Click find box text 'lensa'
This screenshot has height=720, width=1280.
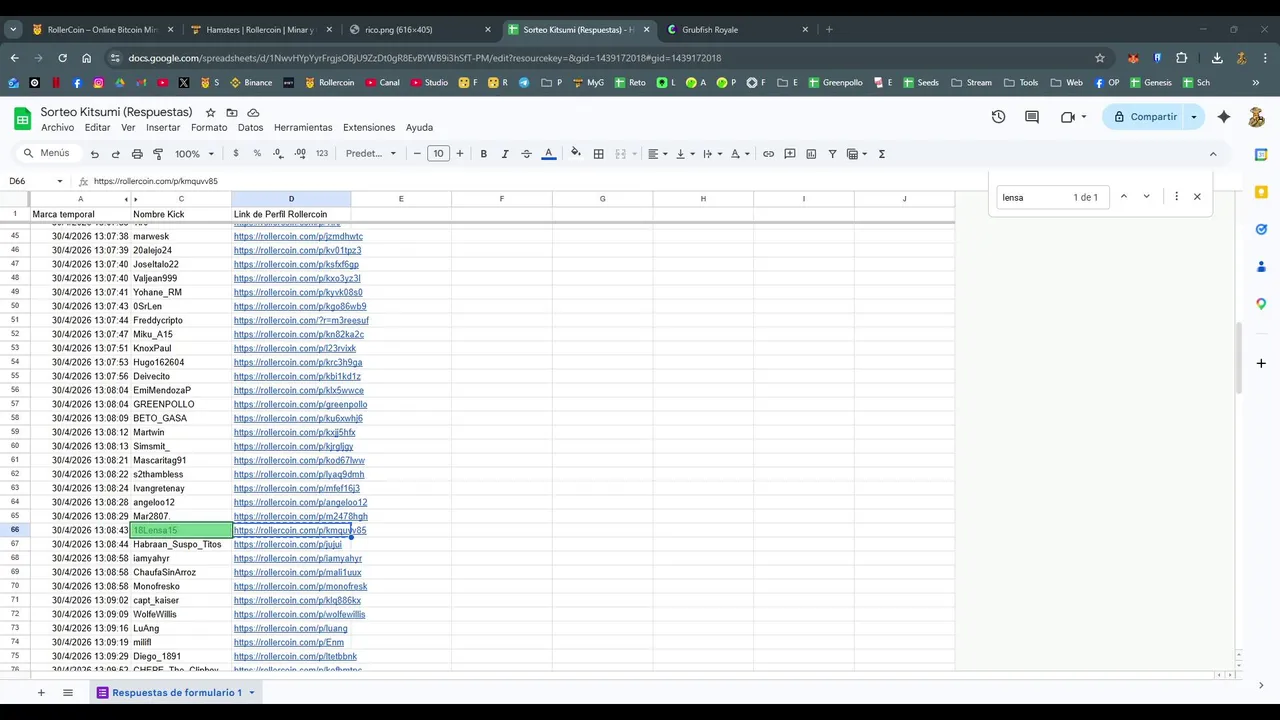click(x=1013, y=198)
